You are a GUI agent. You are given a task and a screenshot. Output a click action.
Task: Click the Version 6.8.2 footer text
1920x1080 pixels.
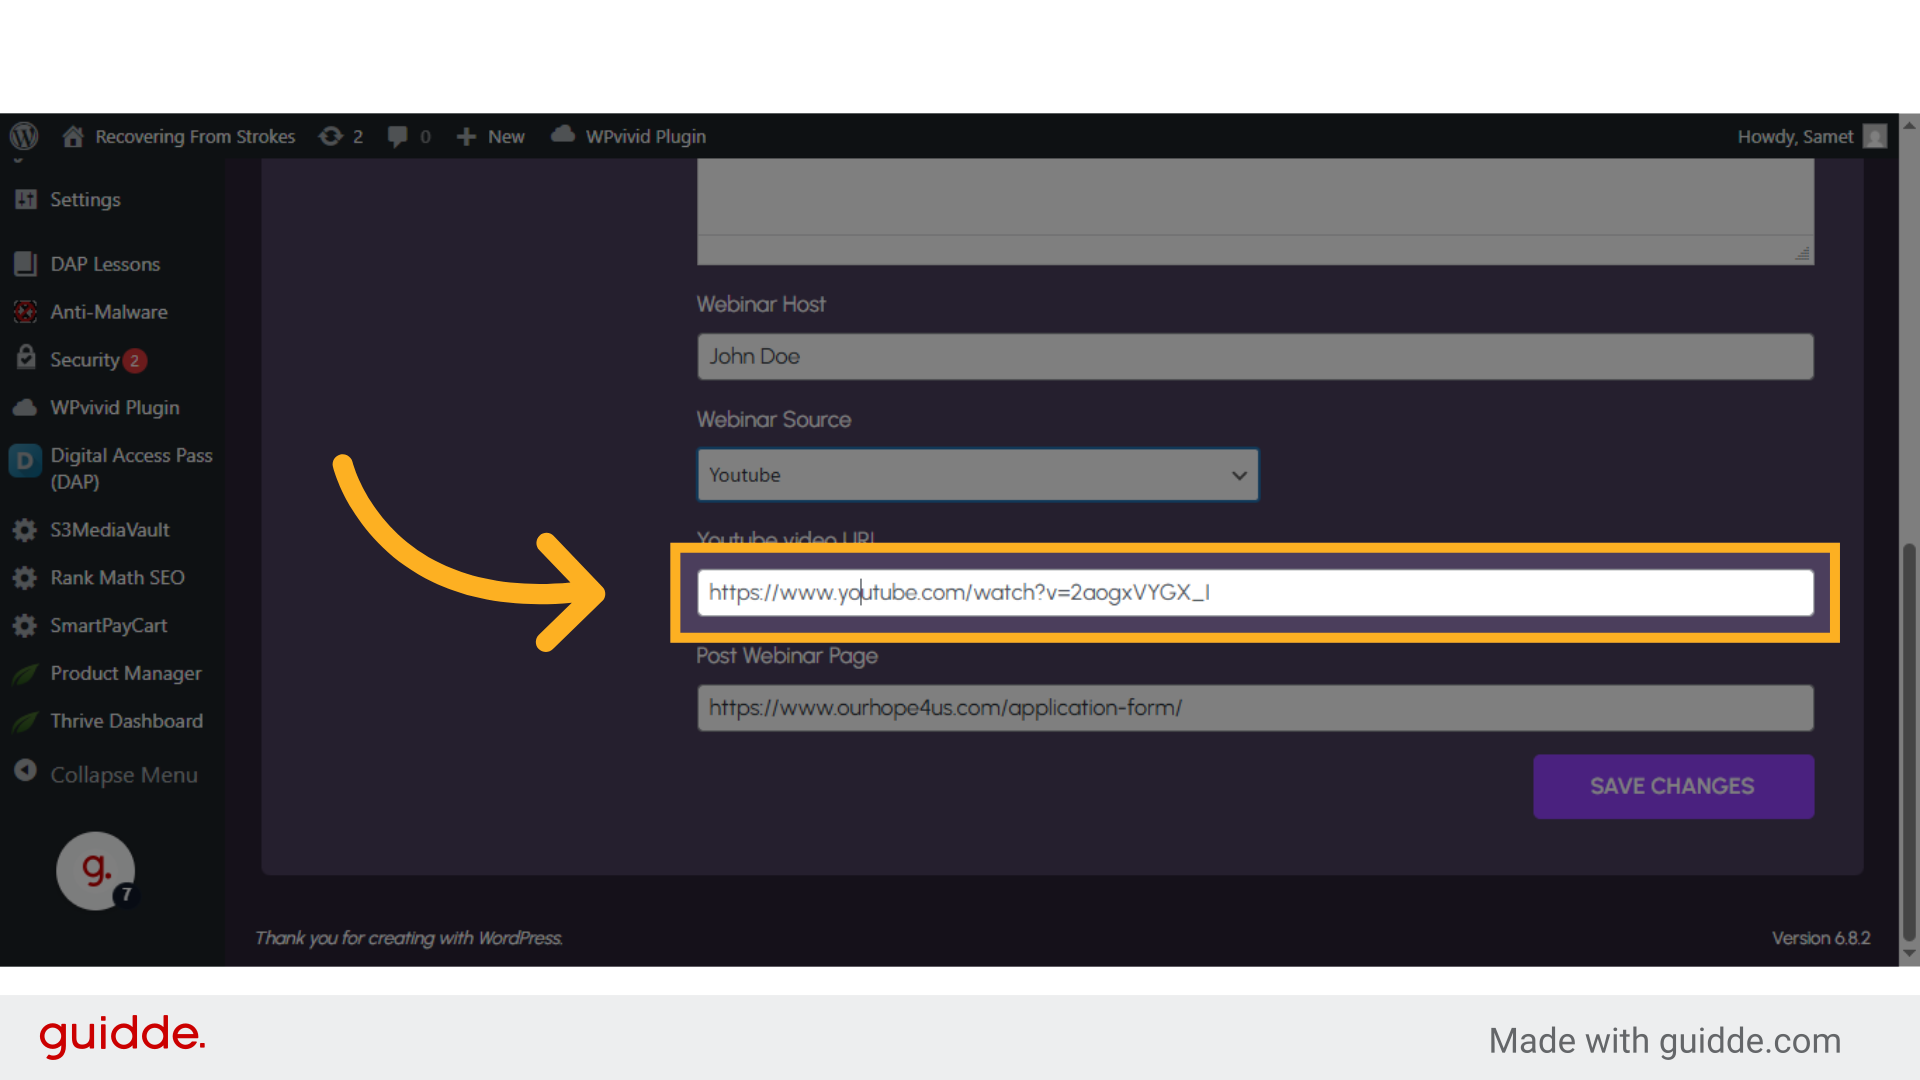coord(1821,938)
